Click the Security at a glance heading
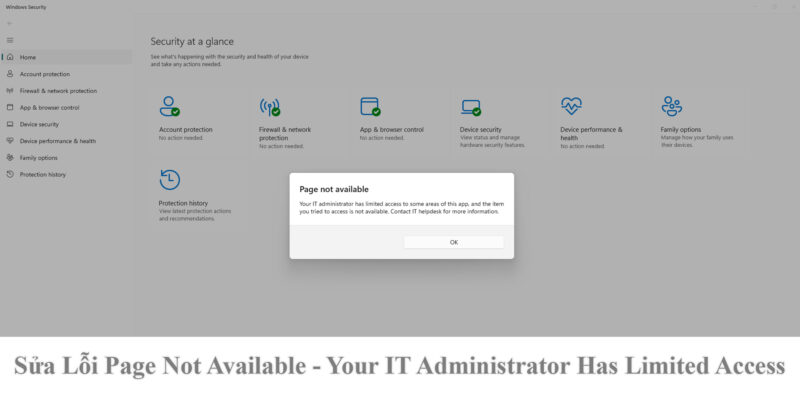 192,41
